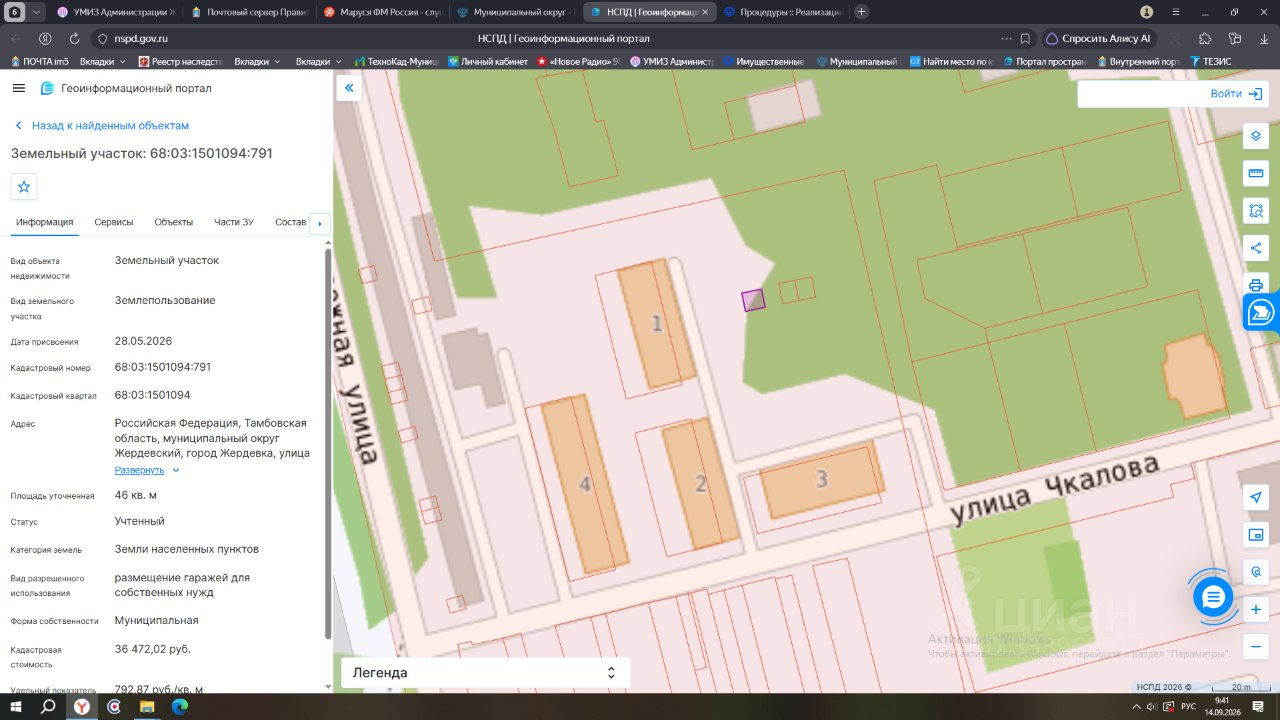Select the ruler measurement tool

pyautogui.click(x=1256, y=174)
